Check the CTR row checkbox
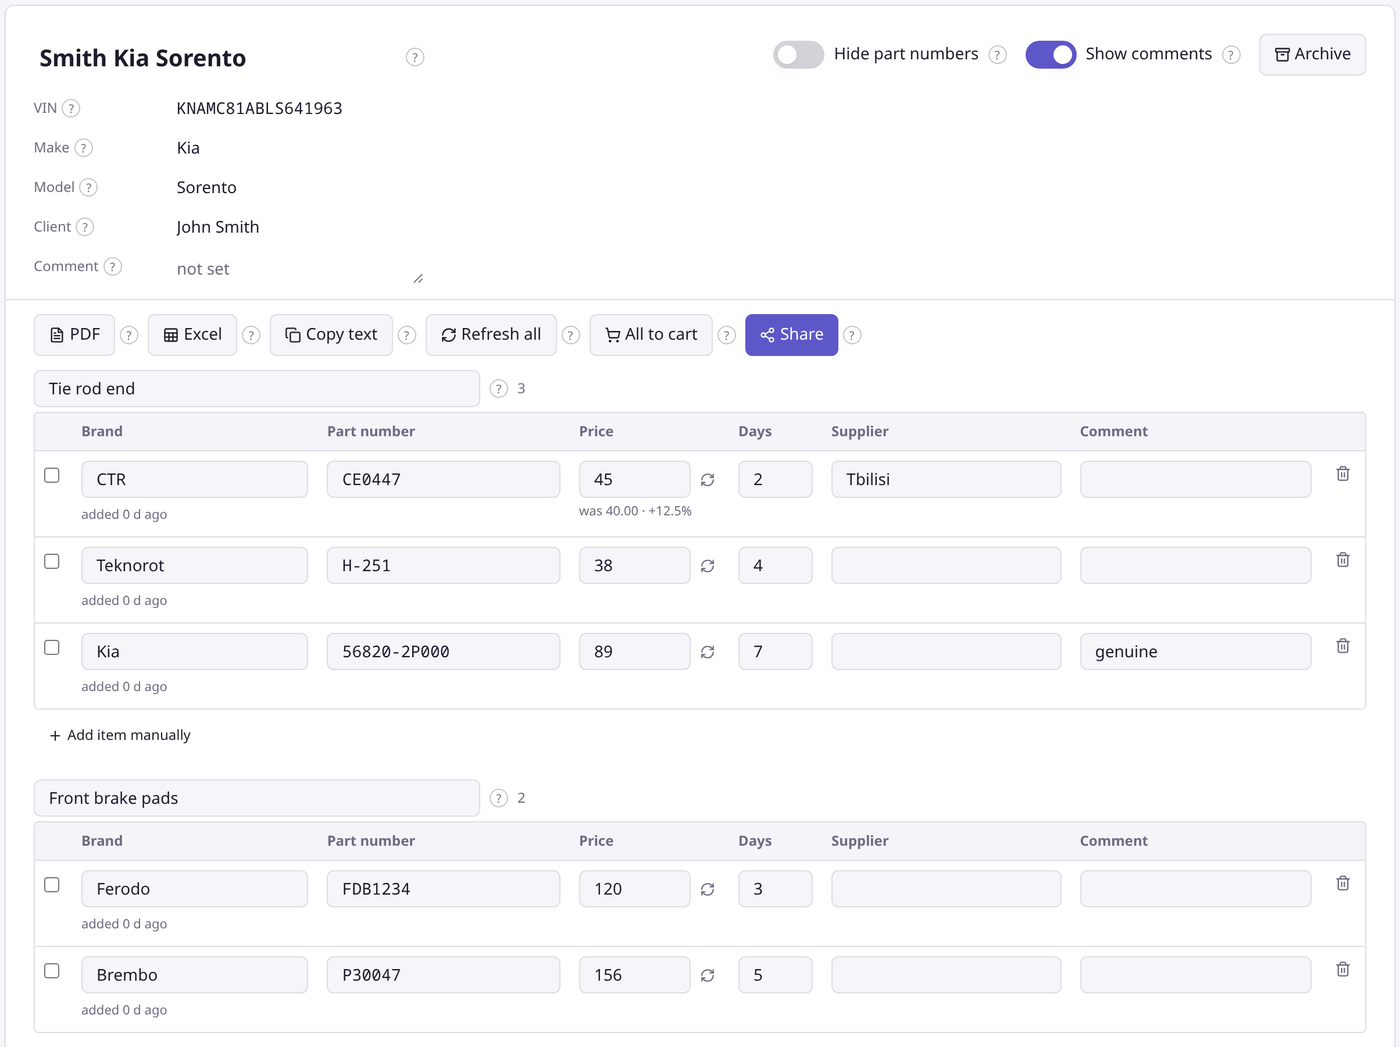The width and height of the screenshot is (1400, 1047). [52, 475]
